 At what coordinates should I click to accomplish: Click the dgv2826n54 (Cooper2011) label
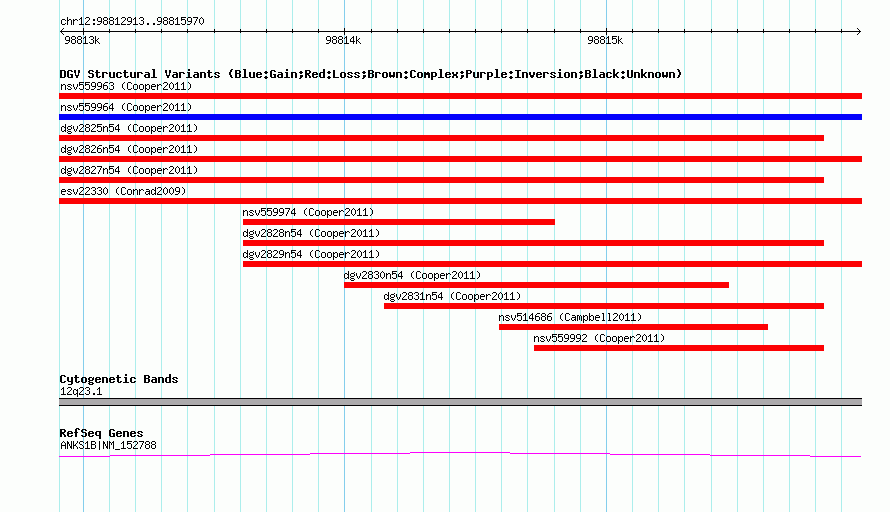pos(129,149)
